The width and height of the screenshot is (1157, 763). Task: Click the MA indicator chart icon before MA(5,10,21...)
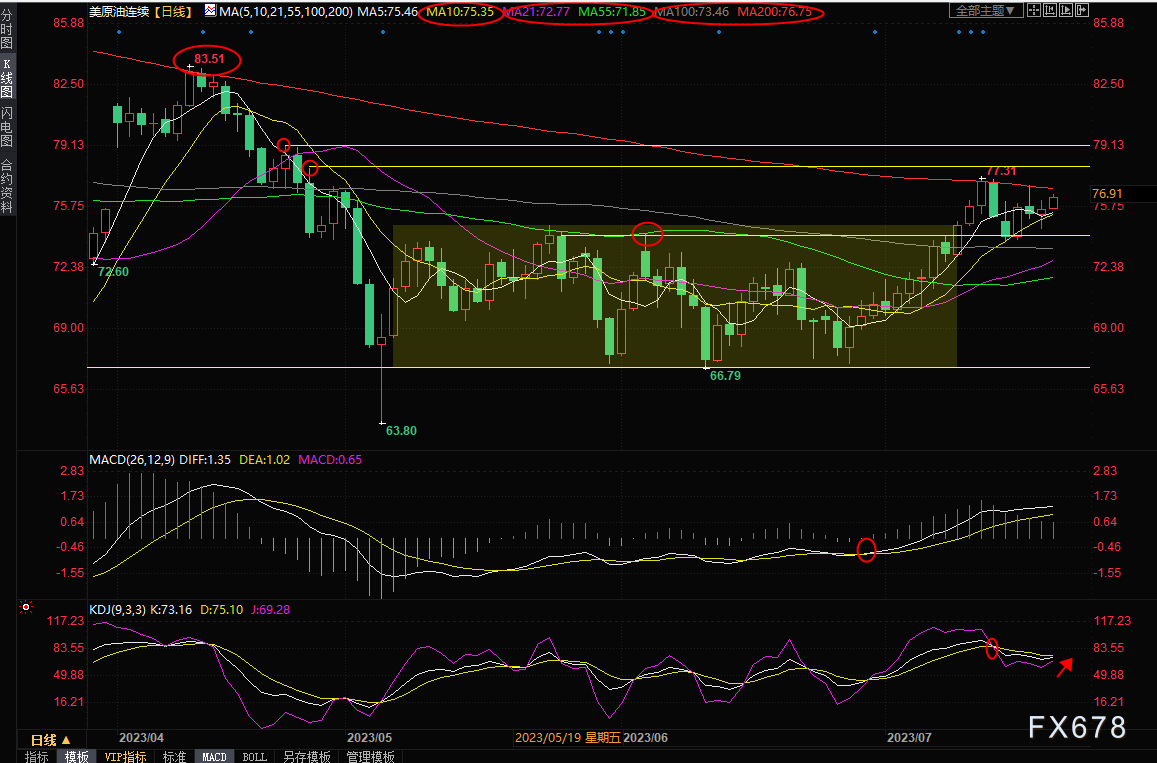210,11
